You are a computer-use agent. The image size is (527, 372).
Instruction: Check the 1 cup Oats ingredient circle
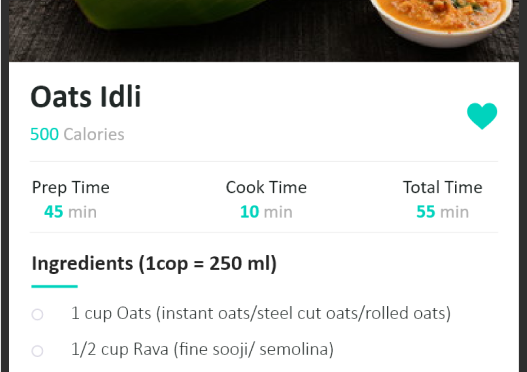(x=37, y=315)
